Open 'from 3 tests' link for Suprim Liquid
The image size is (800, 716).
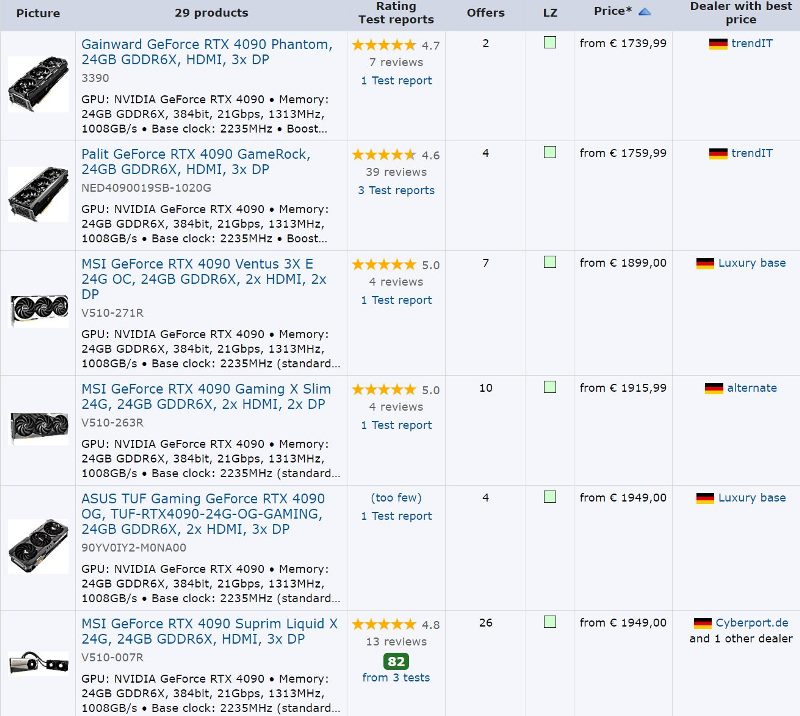(396, 677)
